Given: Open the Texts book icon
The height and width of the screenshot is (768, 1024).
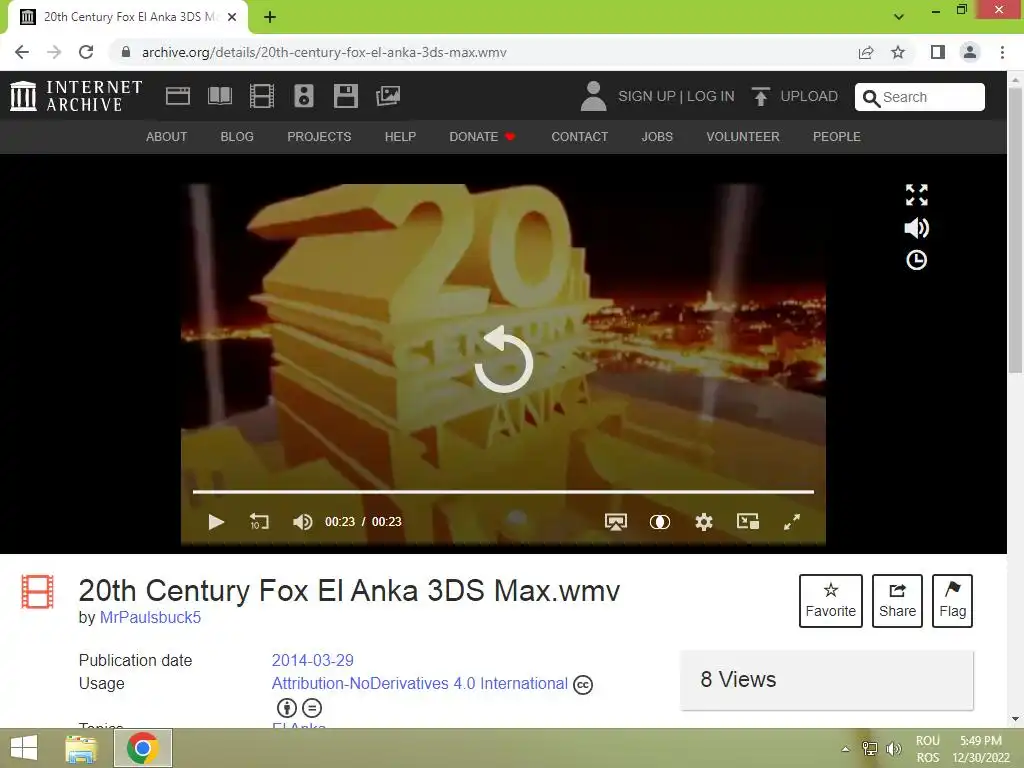Looking at the screenshot, I should [219, 96].
